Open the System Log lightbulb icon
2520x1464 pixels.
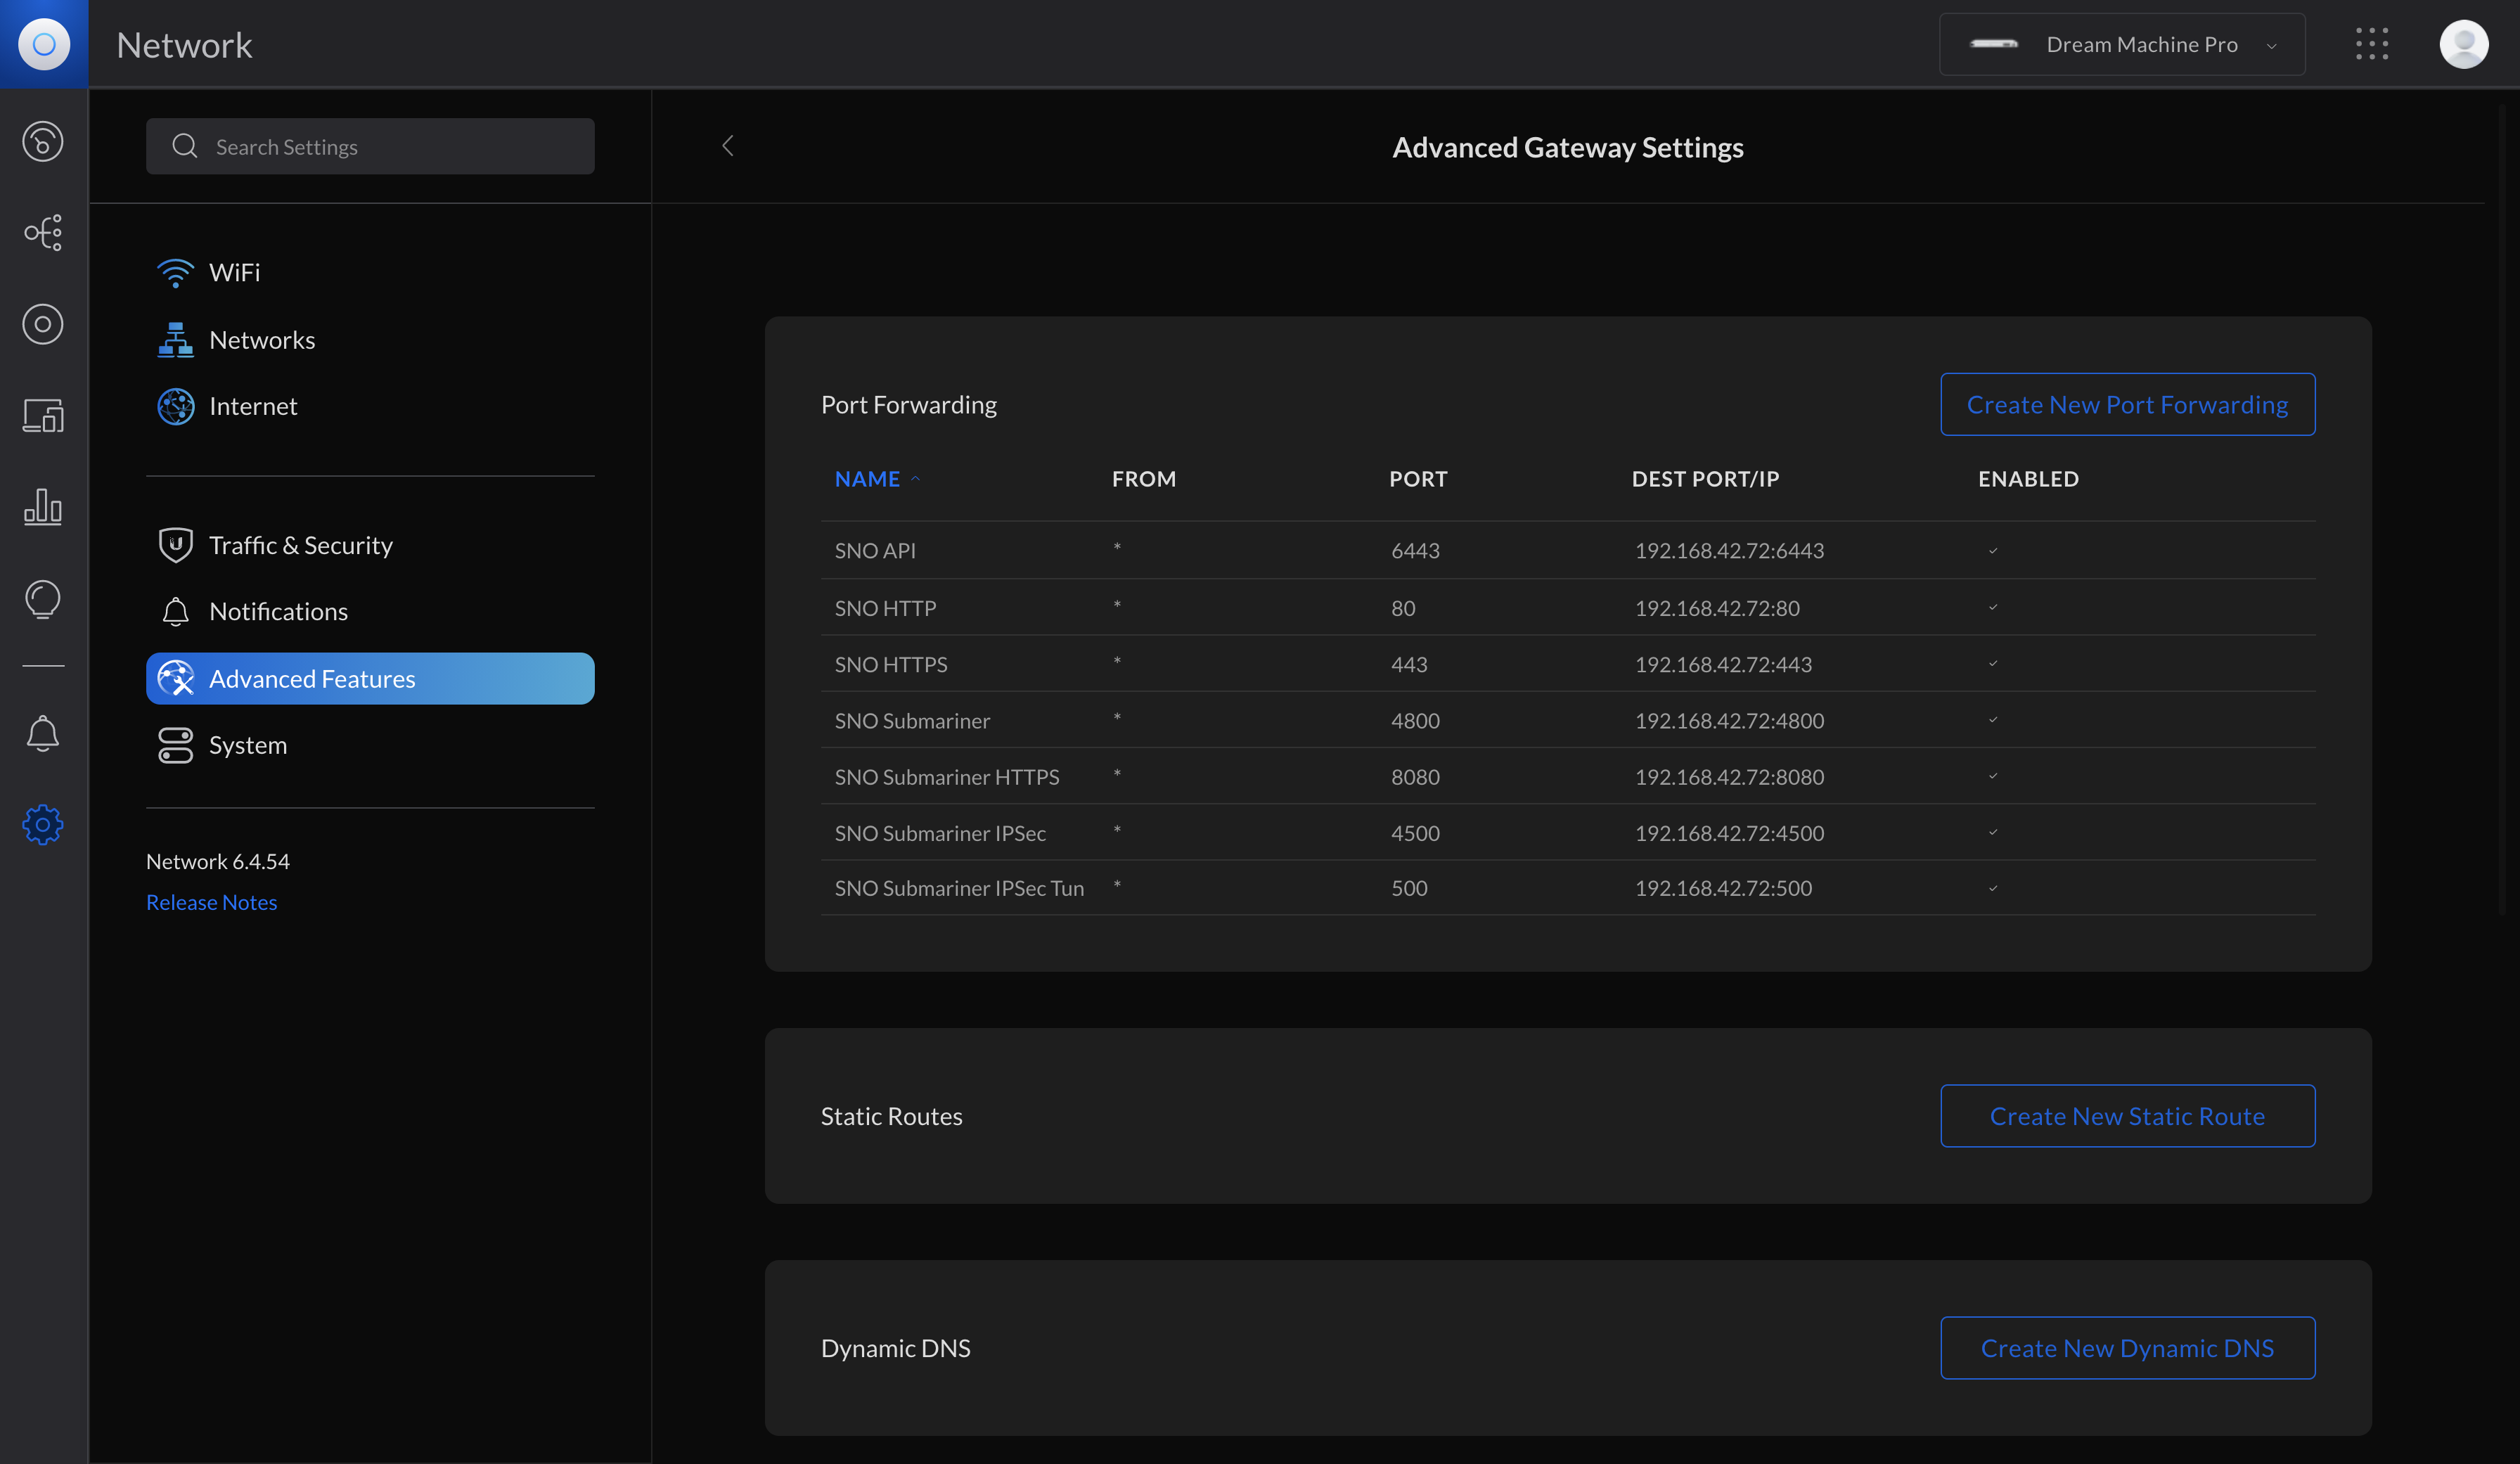click(43, 599)
